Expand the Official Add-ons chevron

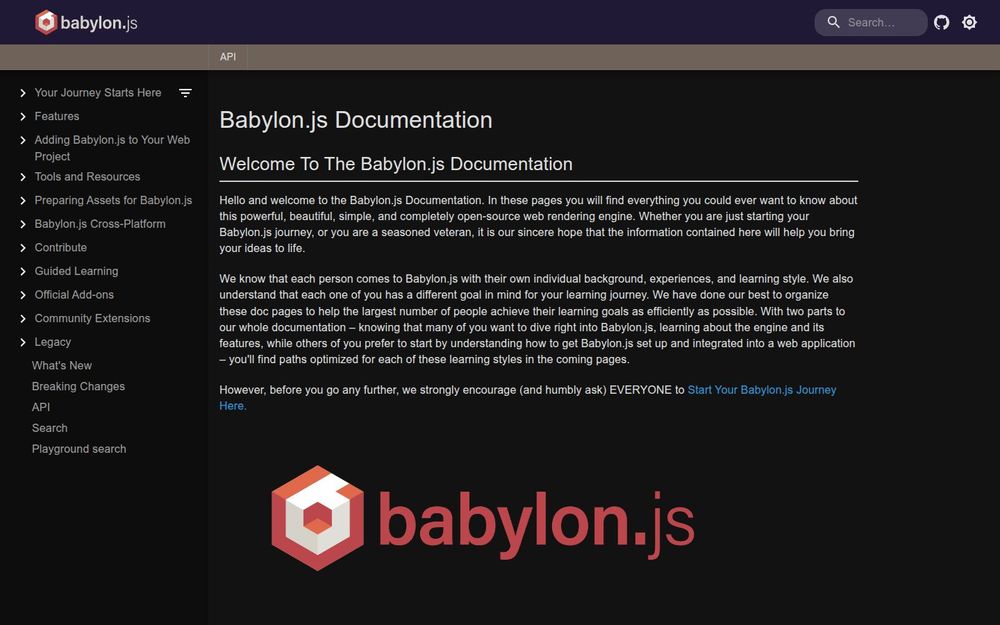click(23, 295)
